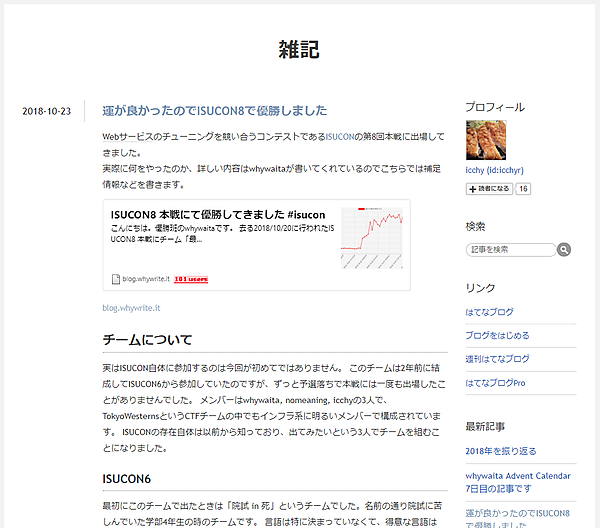The image size is (600, 528).
Task: Focus the 記事を検索 search field
Action: [510, 250]
